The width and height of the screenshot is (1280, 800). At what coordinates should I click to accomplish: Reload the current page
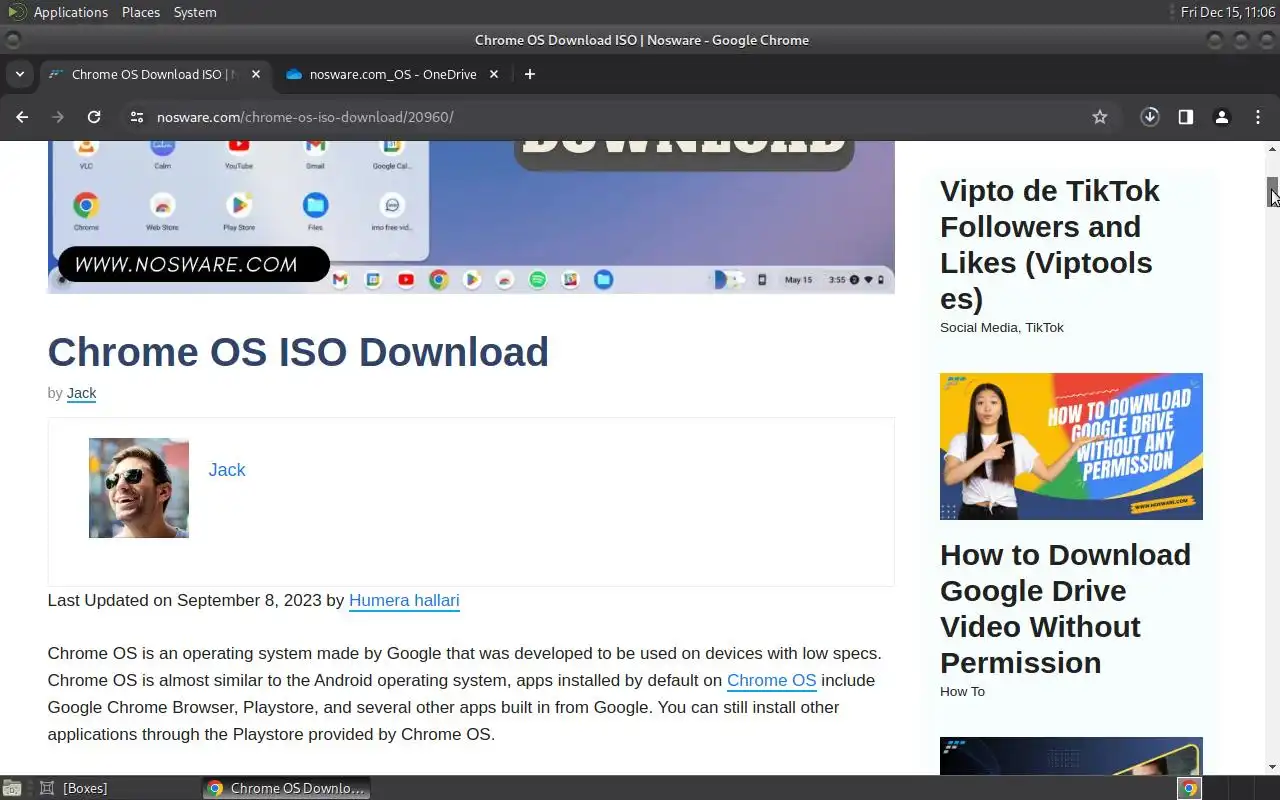pyautogui.click(x=94, y=117)
